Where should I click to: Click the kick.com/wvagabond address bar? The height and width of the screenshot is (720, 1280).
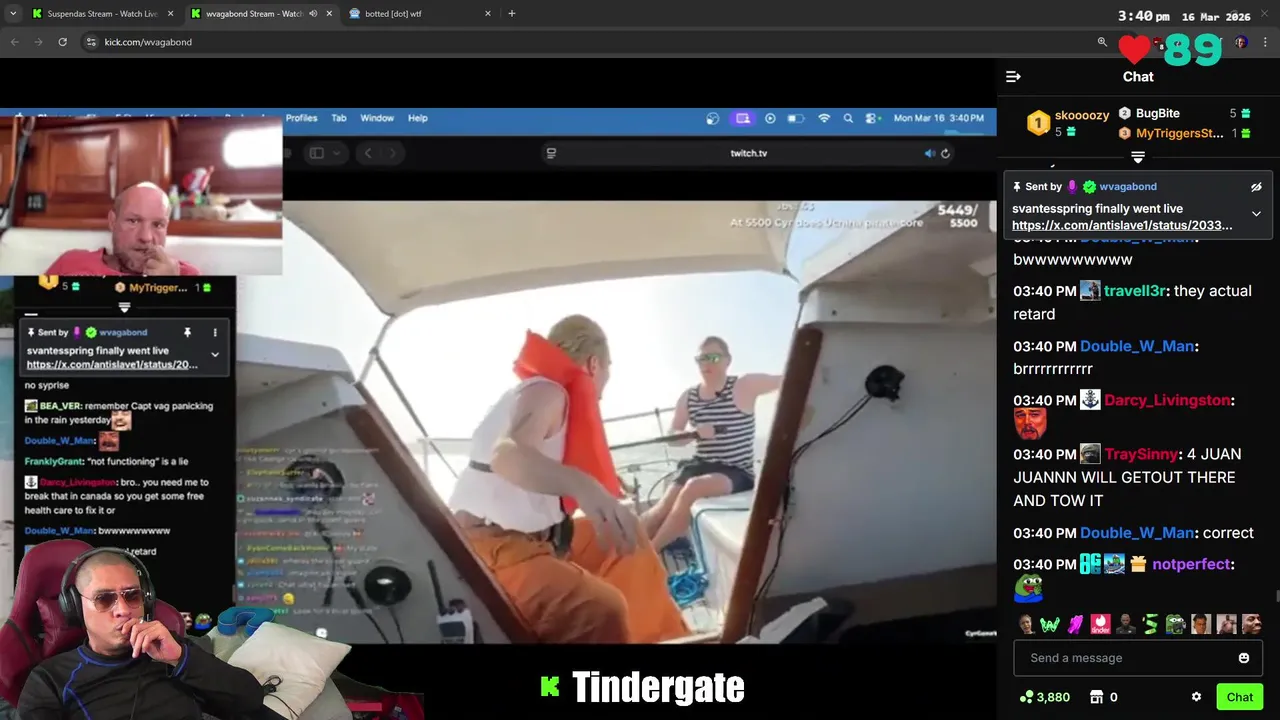148,42
